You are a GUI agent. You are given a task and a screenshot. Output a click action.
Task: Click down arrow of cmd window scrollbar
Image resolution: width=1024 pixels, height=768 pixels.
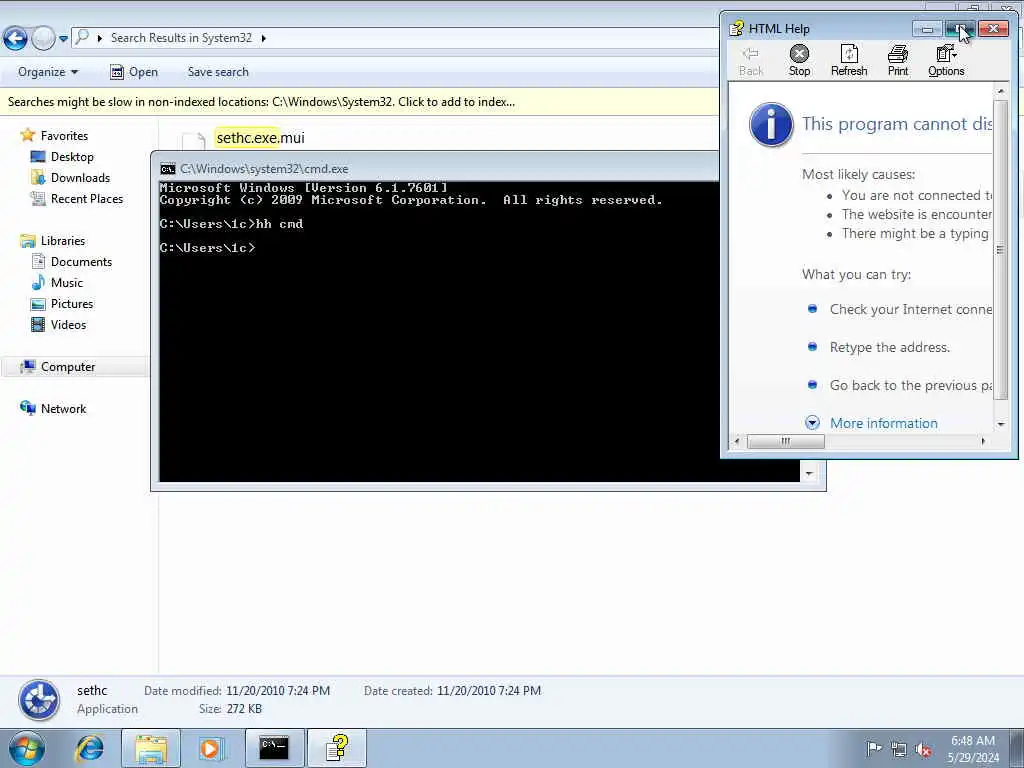click(809, 473)
